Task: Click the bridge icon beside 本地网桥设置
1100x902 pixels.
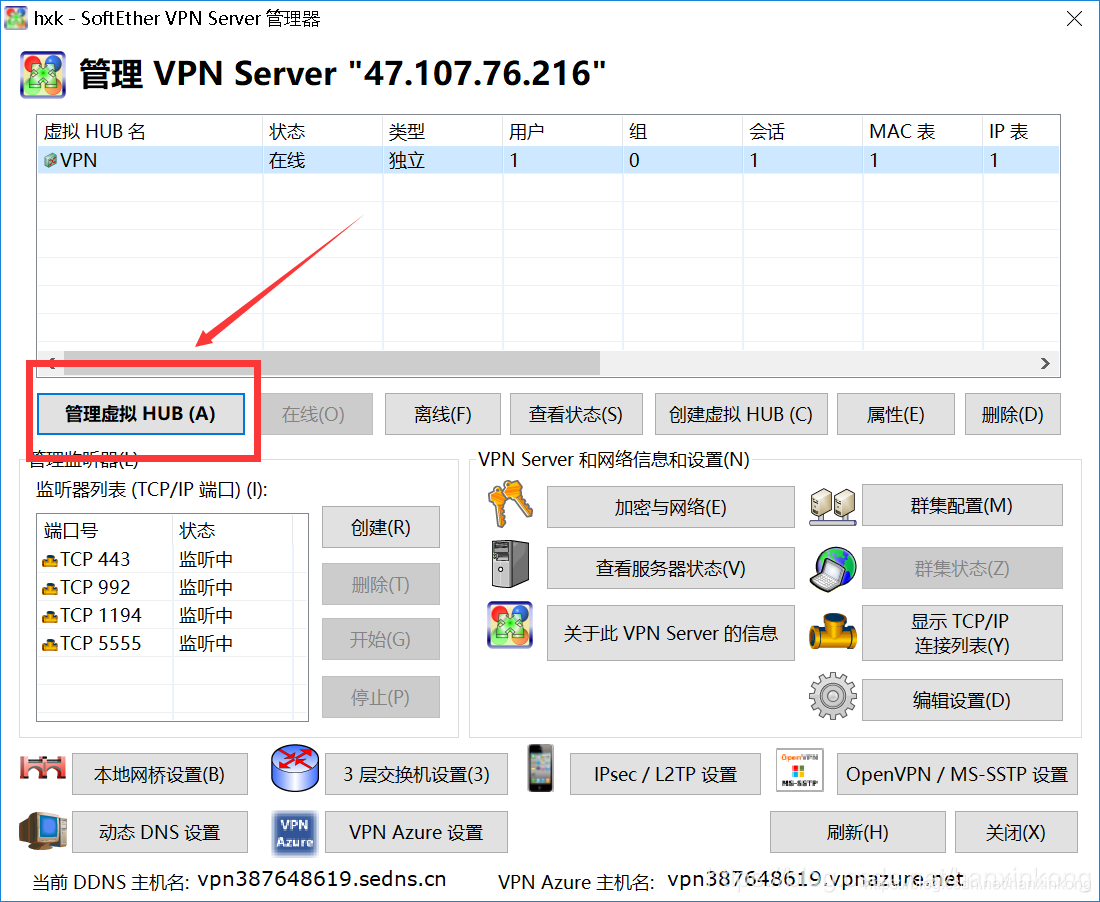Action: (43, 768)
